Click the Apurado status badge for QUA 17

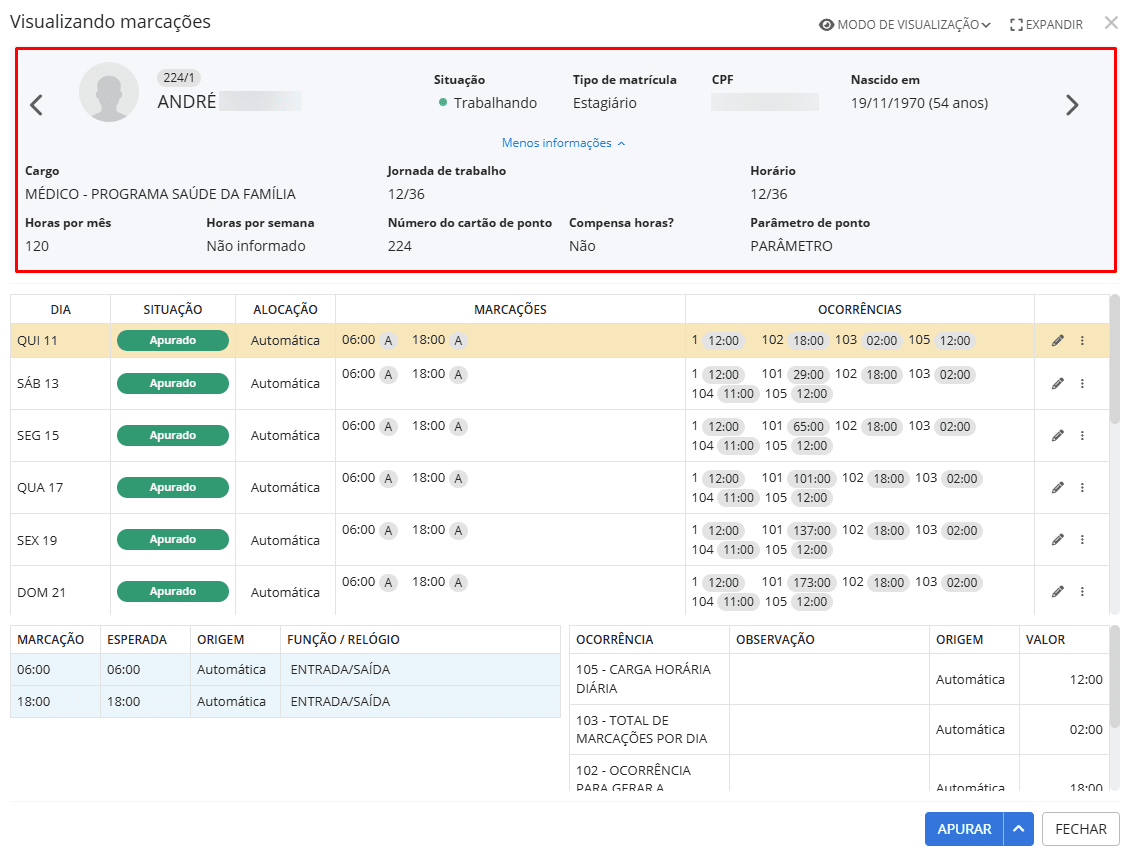point(173,488)
